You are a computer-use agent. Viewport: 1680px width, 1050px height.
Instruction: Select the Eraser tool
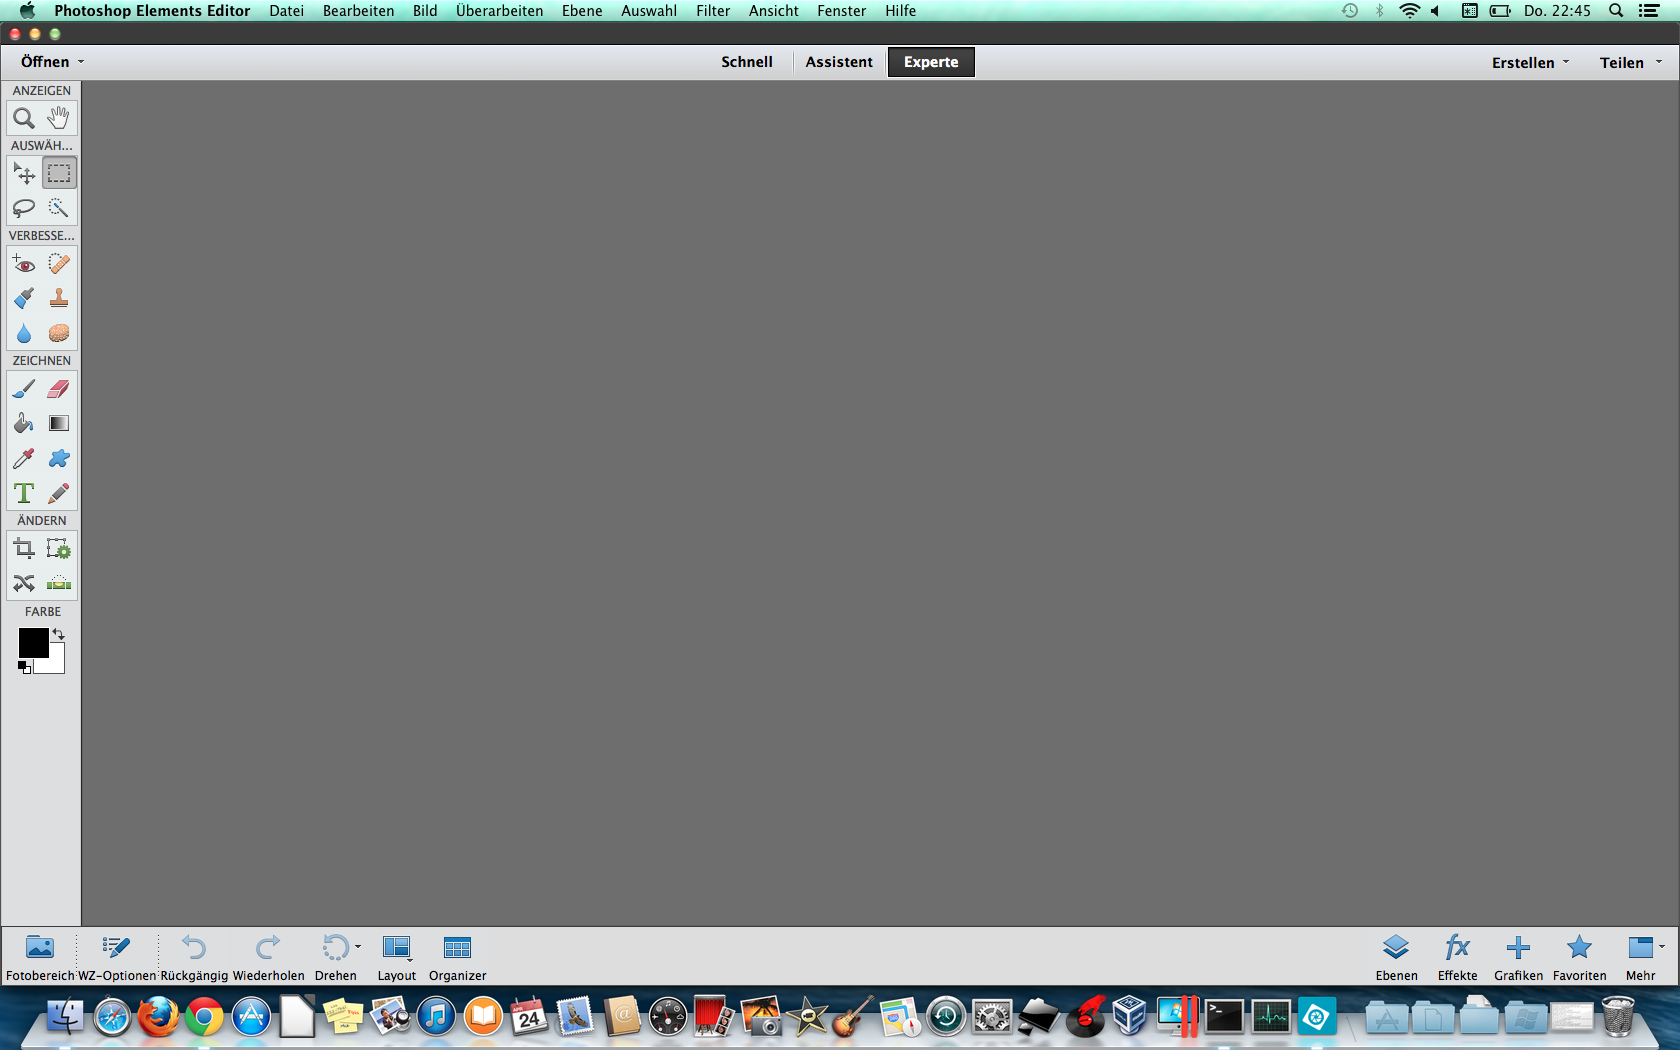coord(59,389)
